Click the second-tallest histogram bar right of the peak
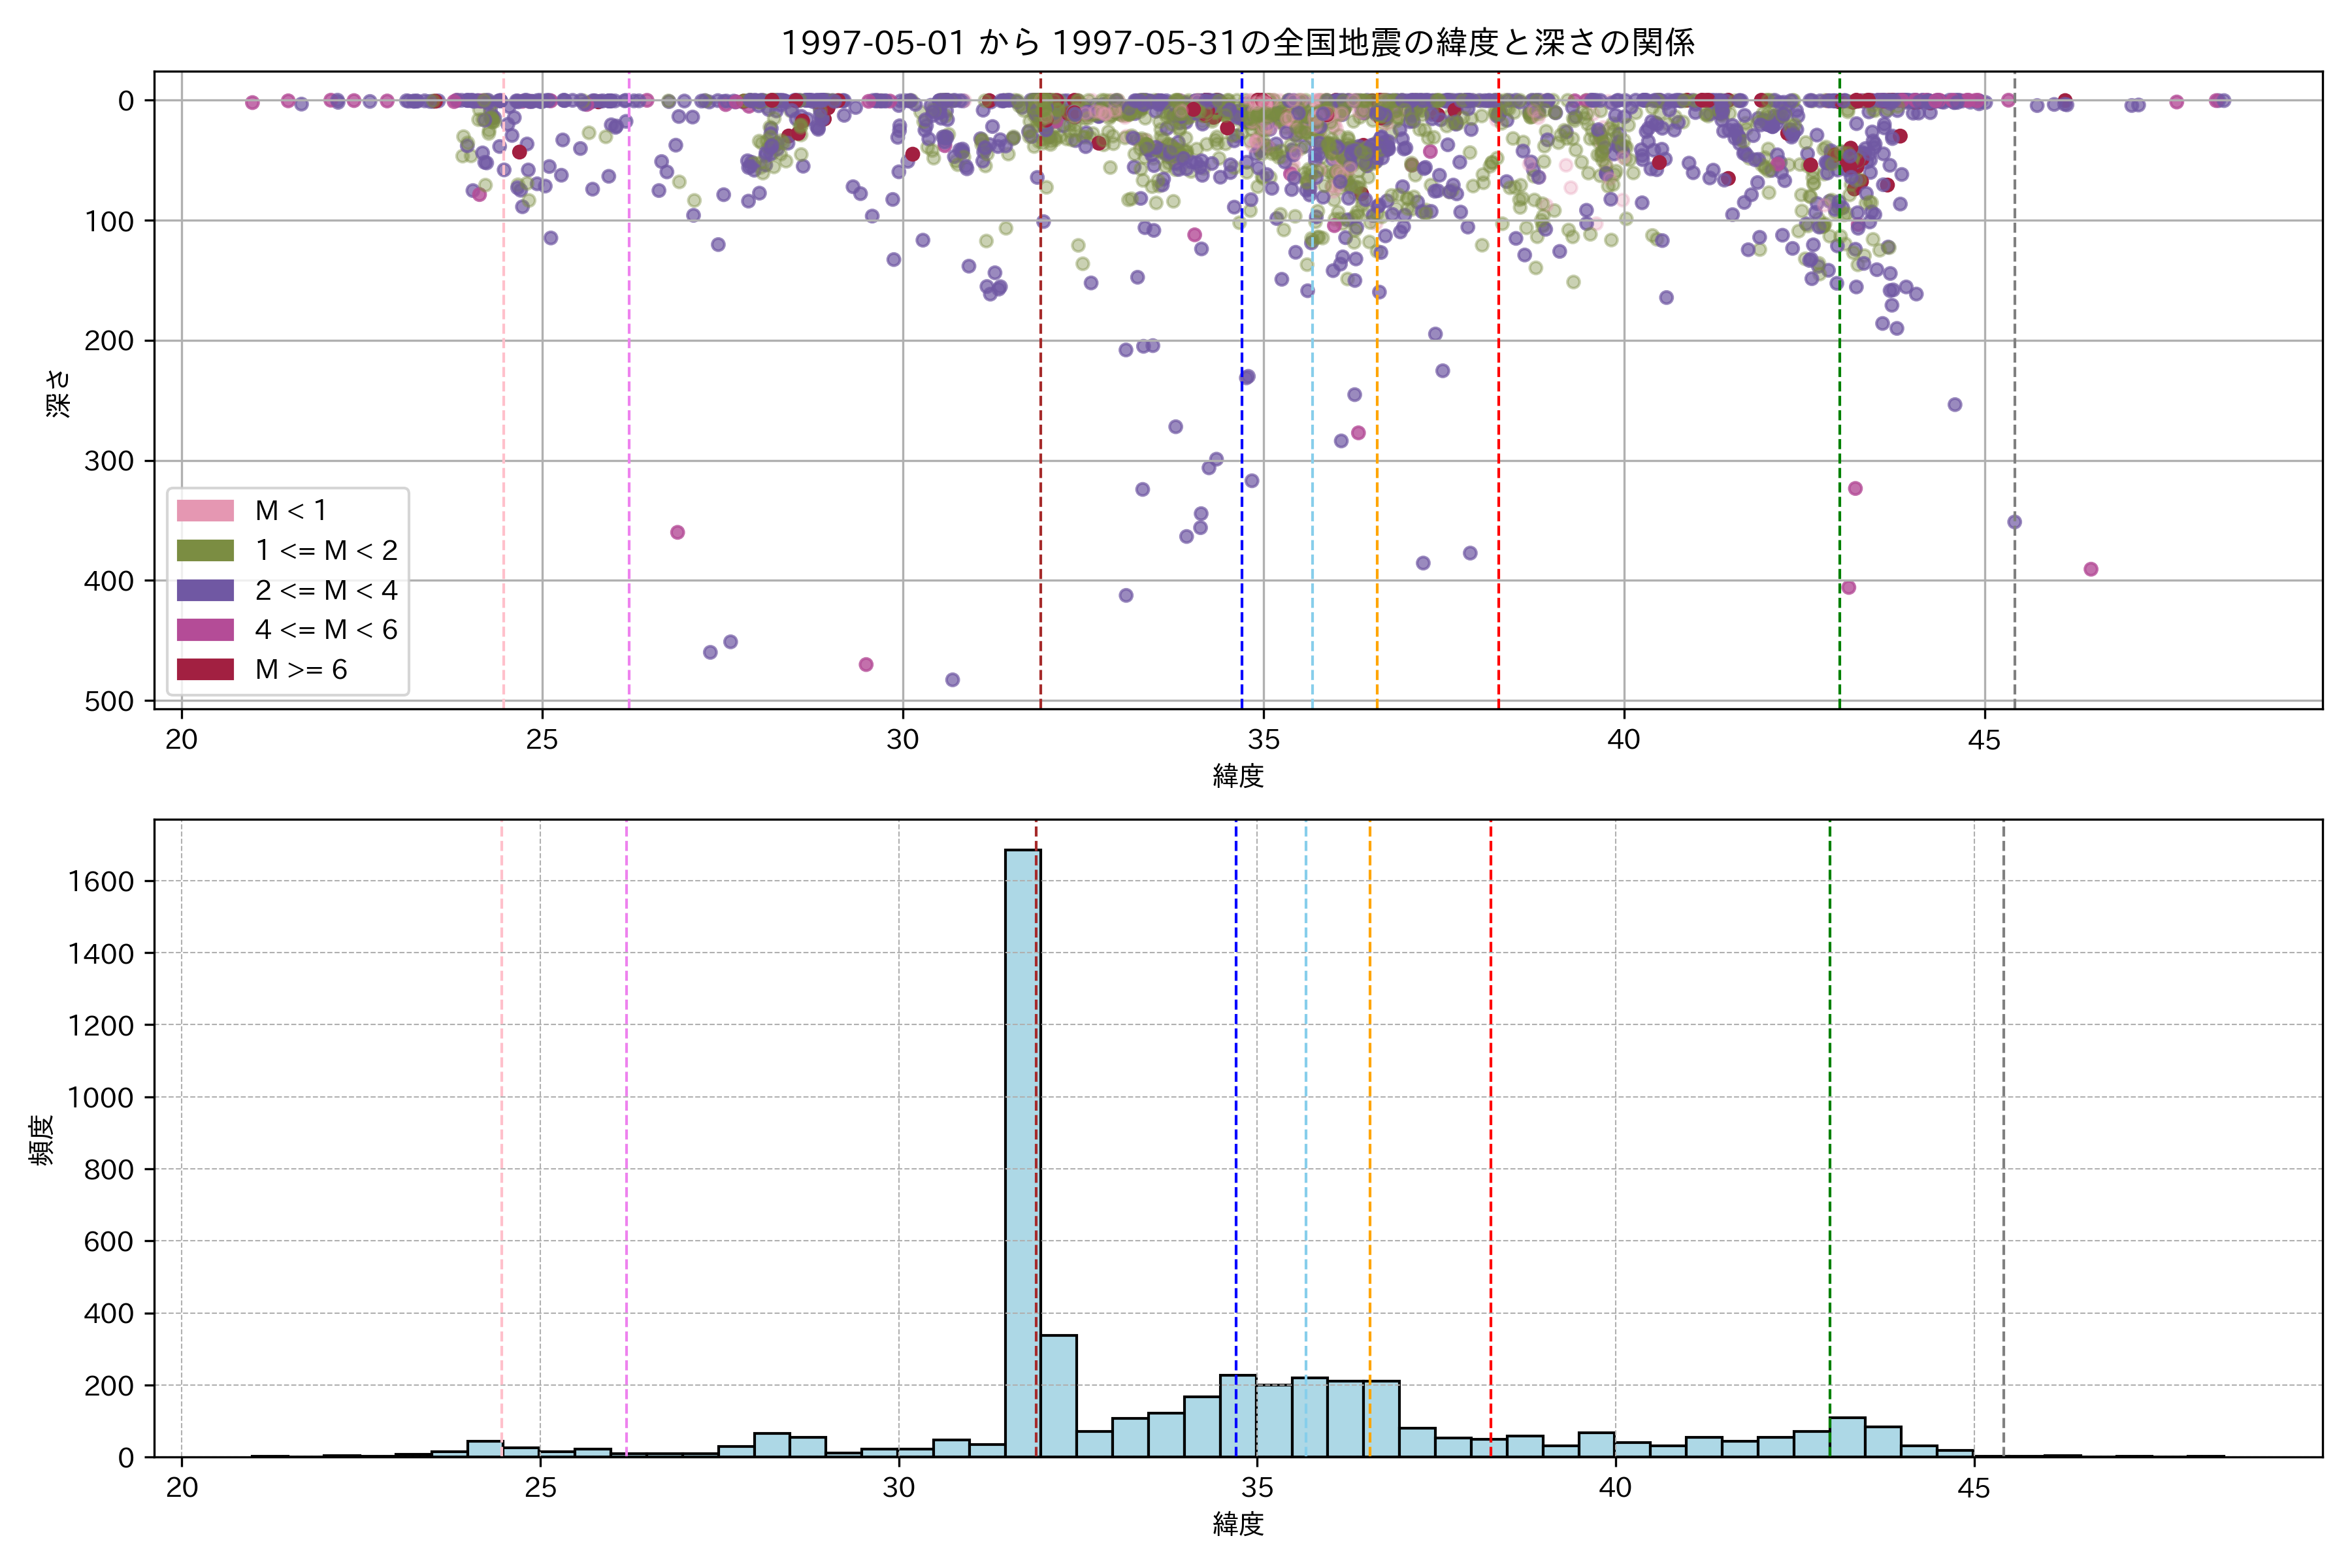Image resolution: width=2352 pixels, height=1568 pixels. 1058,1395
